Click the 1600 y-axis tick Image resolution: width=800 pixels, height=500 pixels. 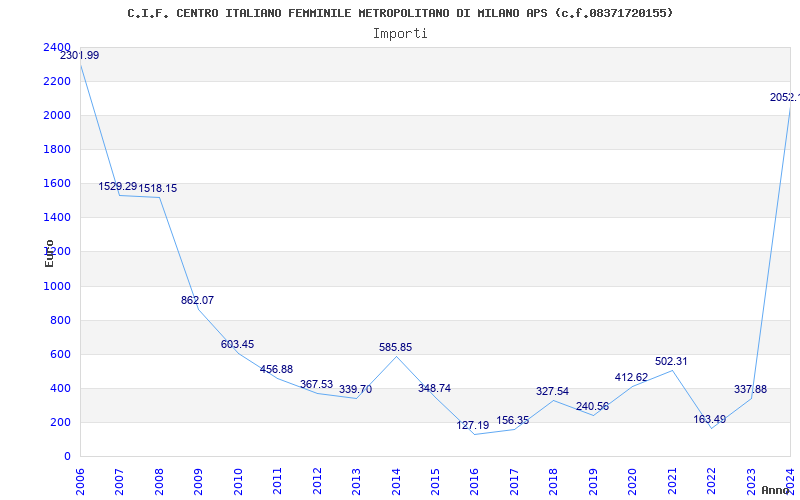point(57,183)
